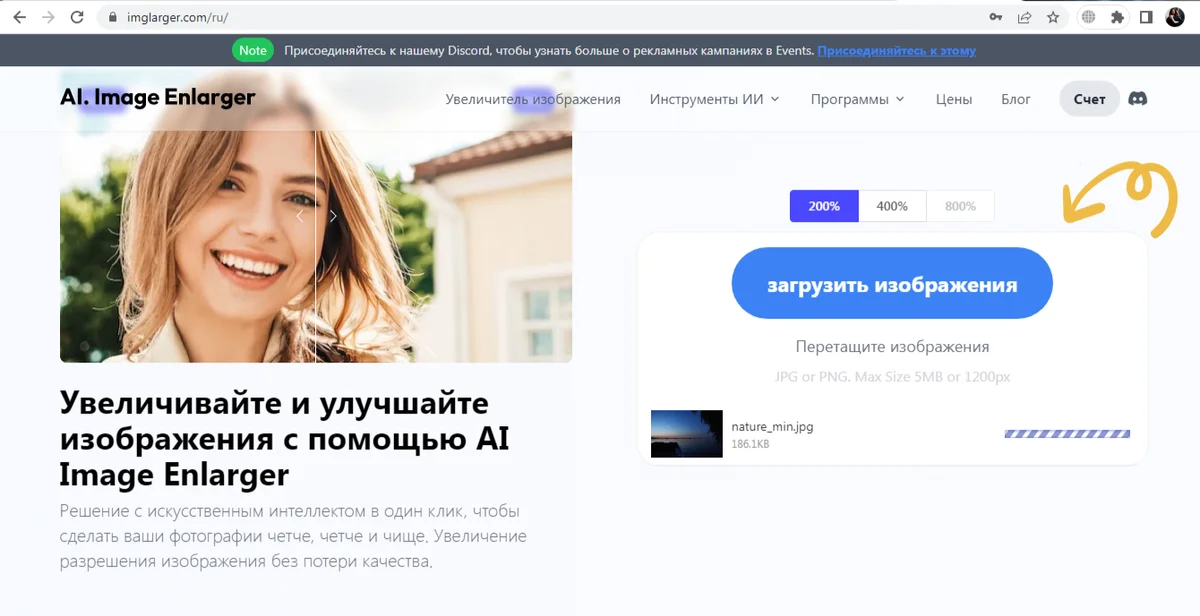This screenshot has height=616, width=1200.
Task: Click the '186.1KB' file size text
Action: point(750,444)
